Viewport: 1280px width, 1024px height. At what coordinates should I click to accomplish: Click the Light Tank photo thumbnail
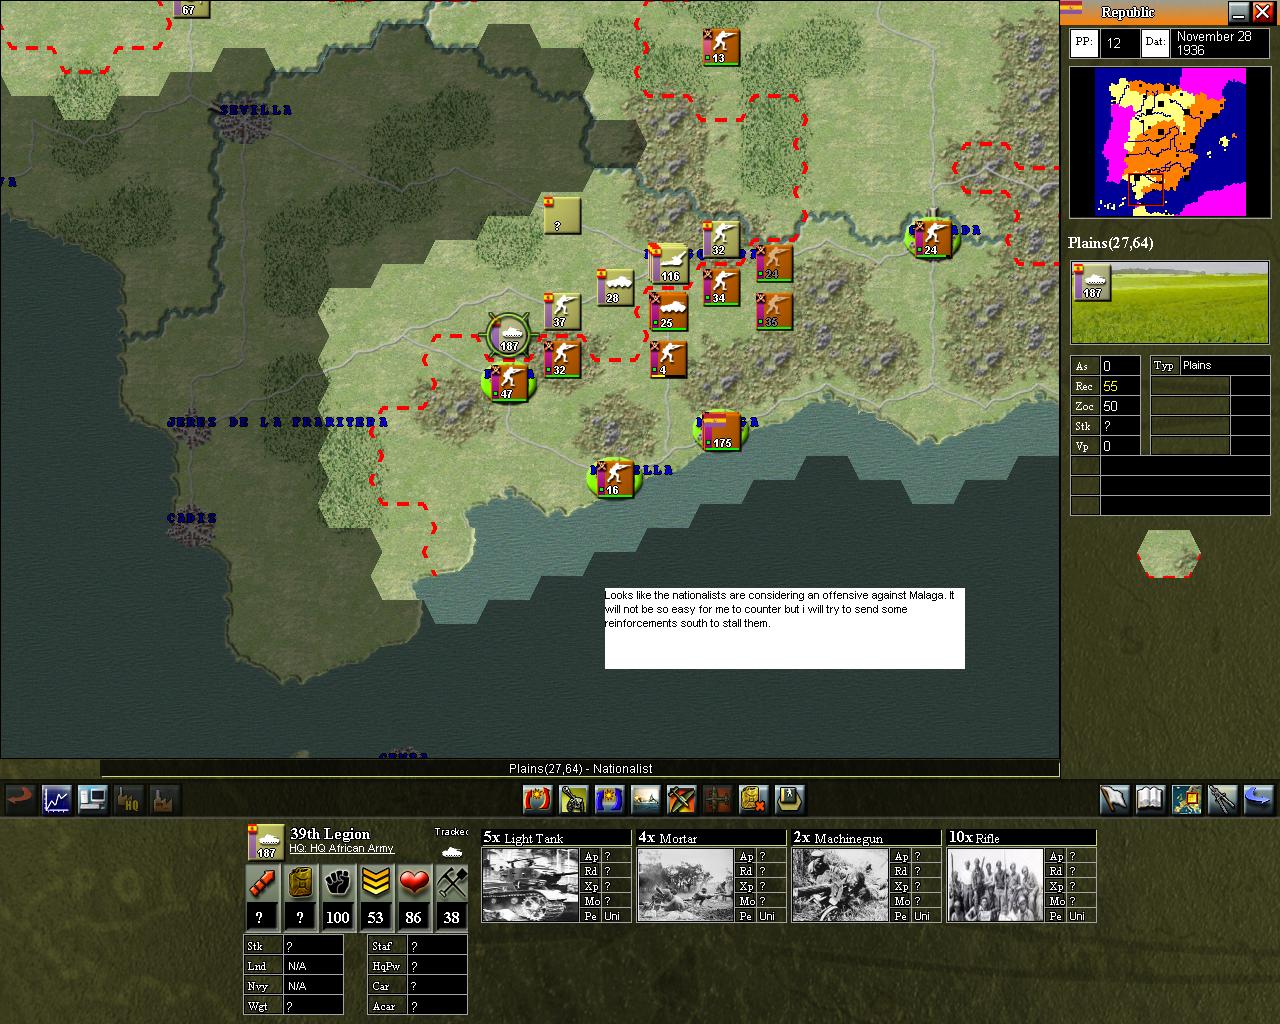tap(531, 885)
